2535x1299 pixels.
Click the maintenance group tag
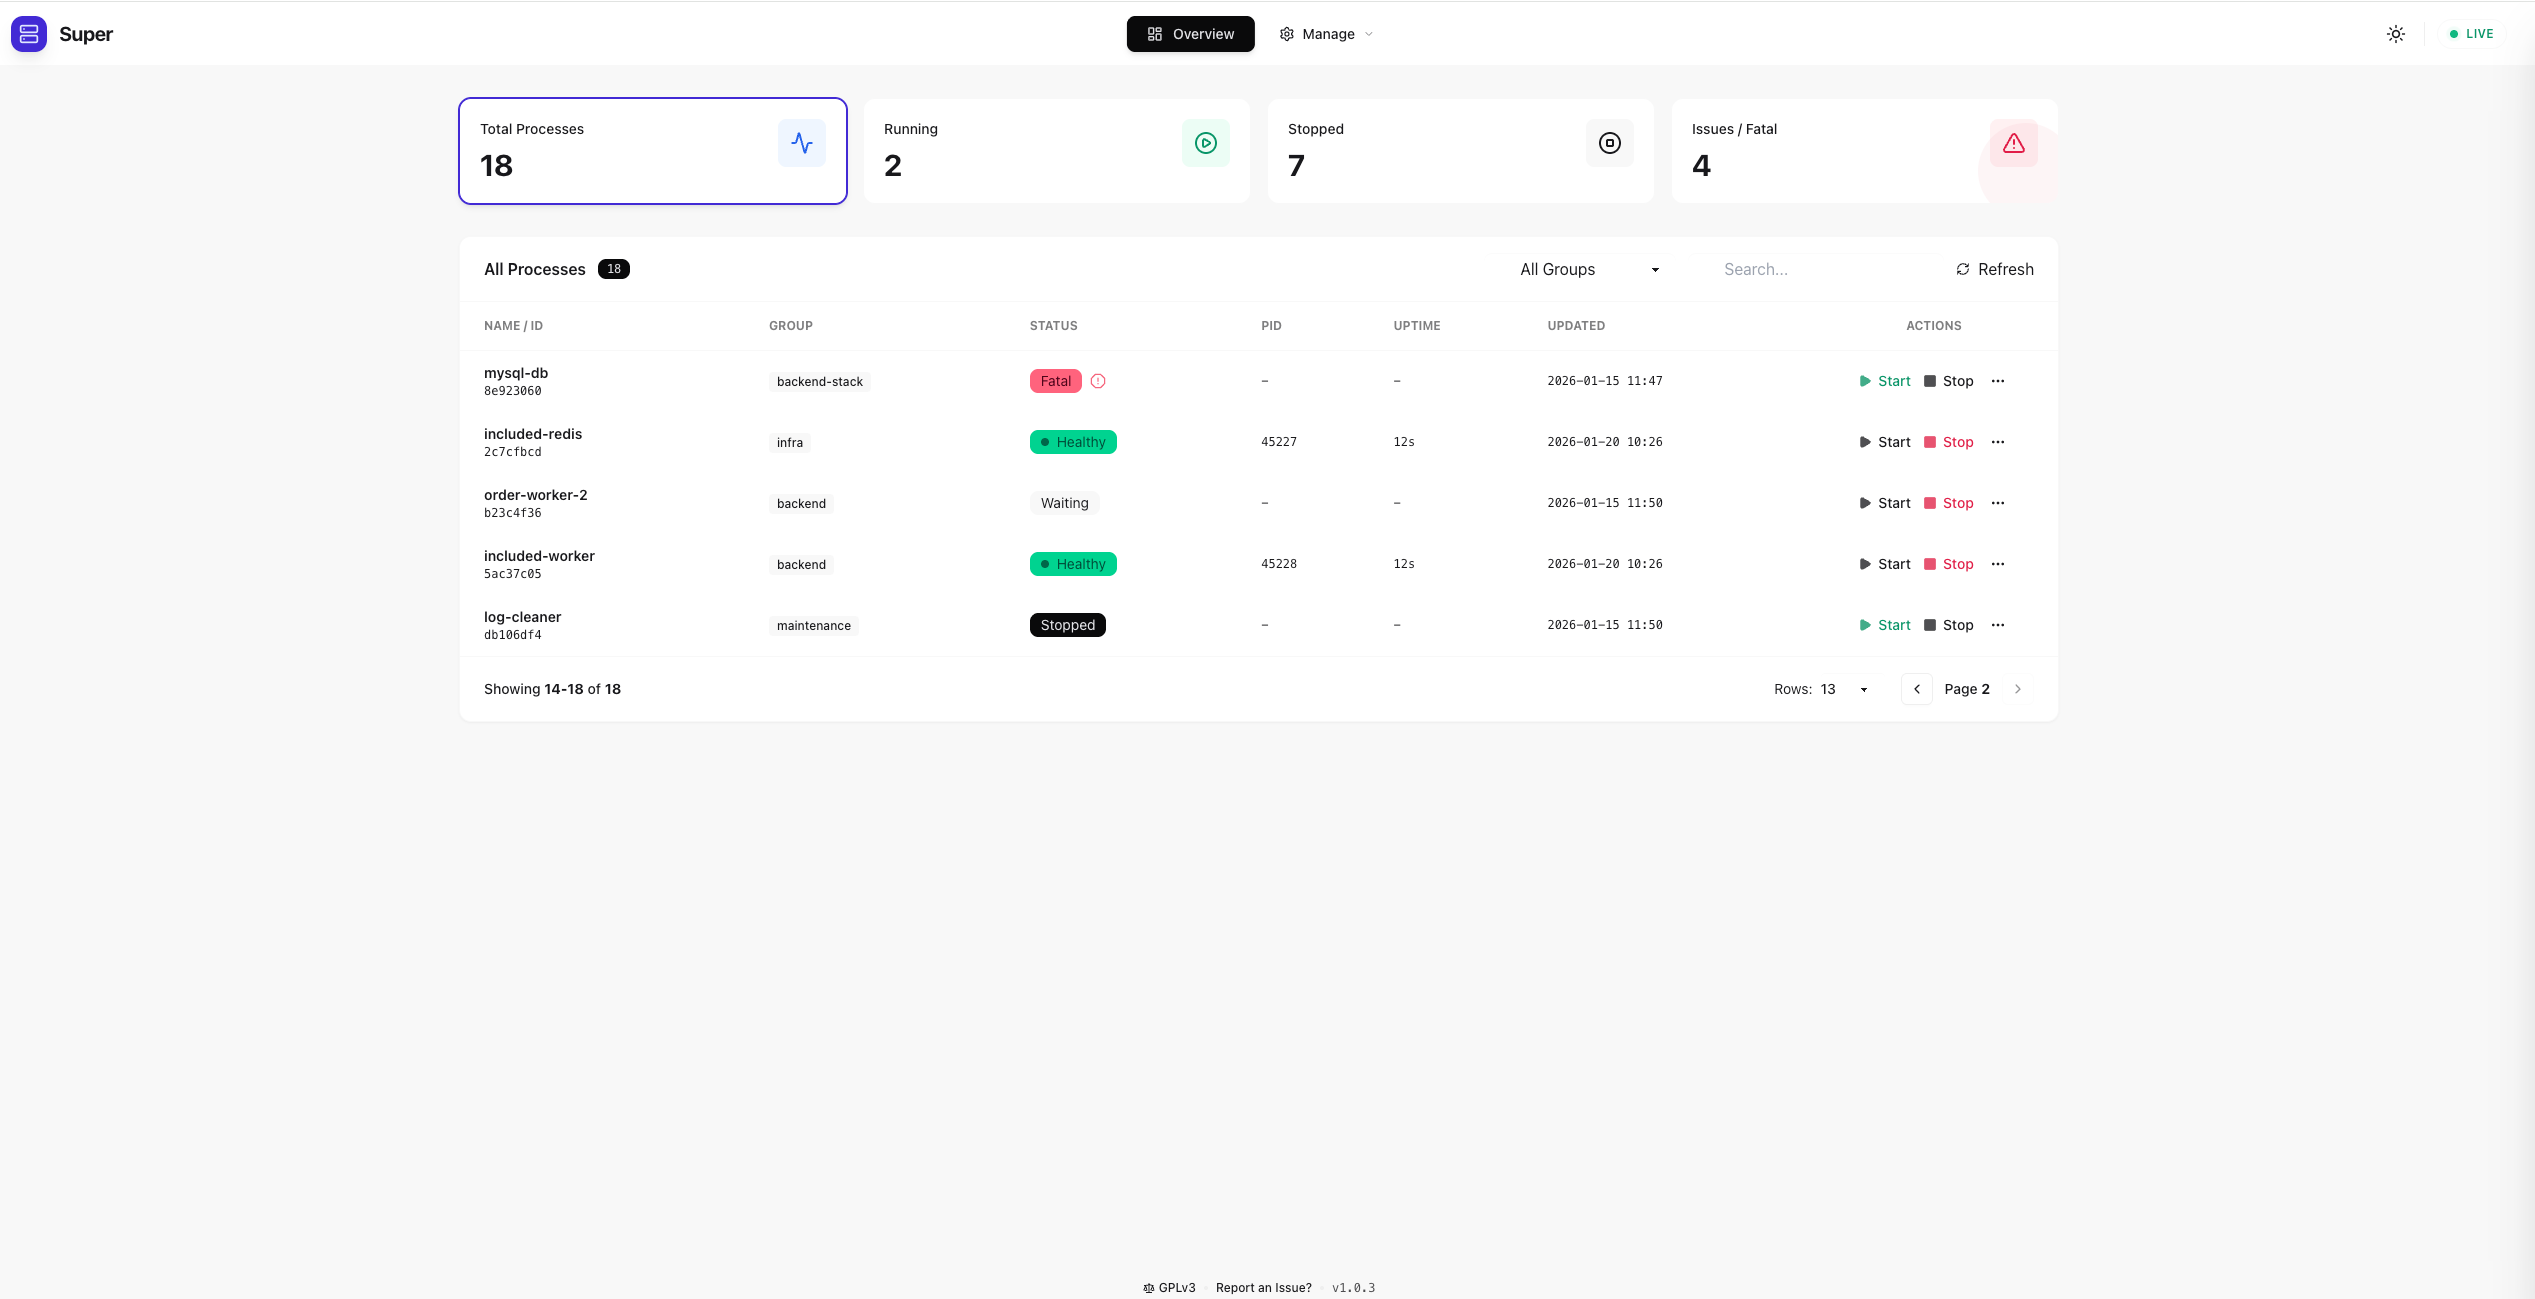click(814, 626)
